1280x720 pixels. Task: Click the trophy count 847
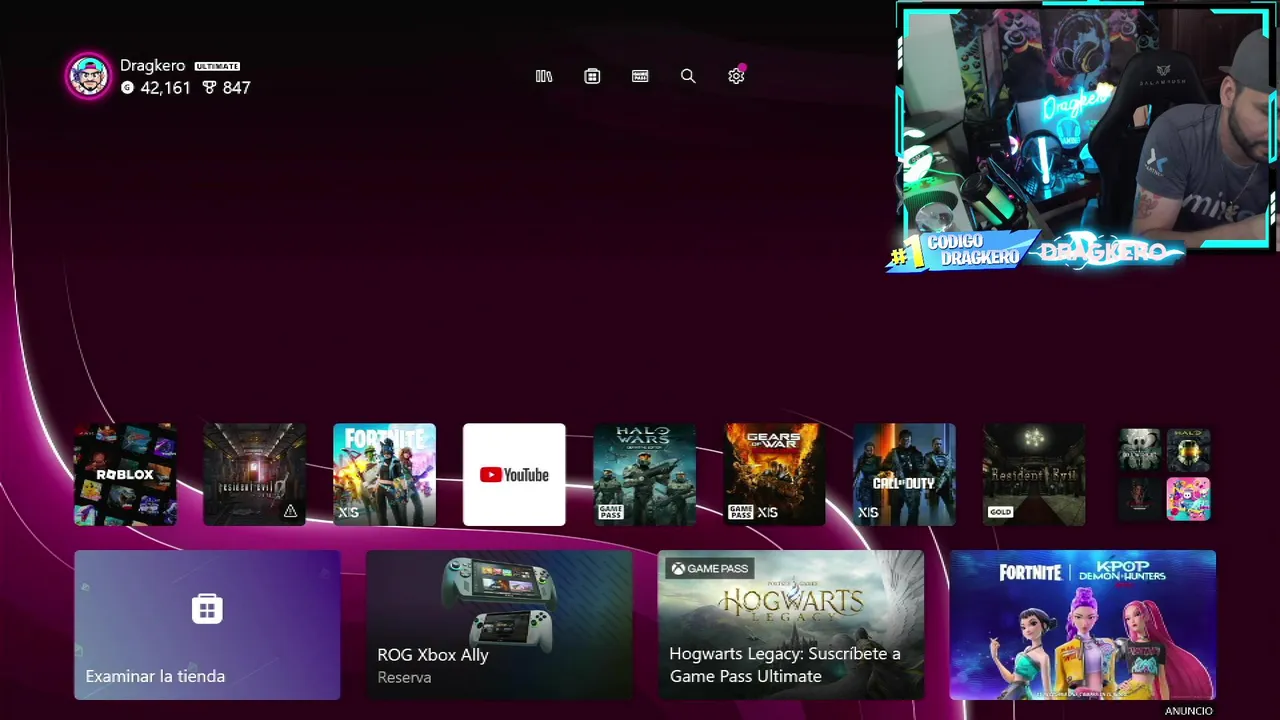coord(236,88)
